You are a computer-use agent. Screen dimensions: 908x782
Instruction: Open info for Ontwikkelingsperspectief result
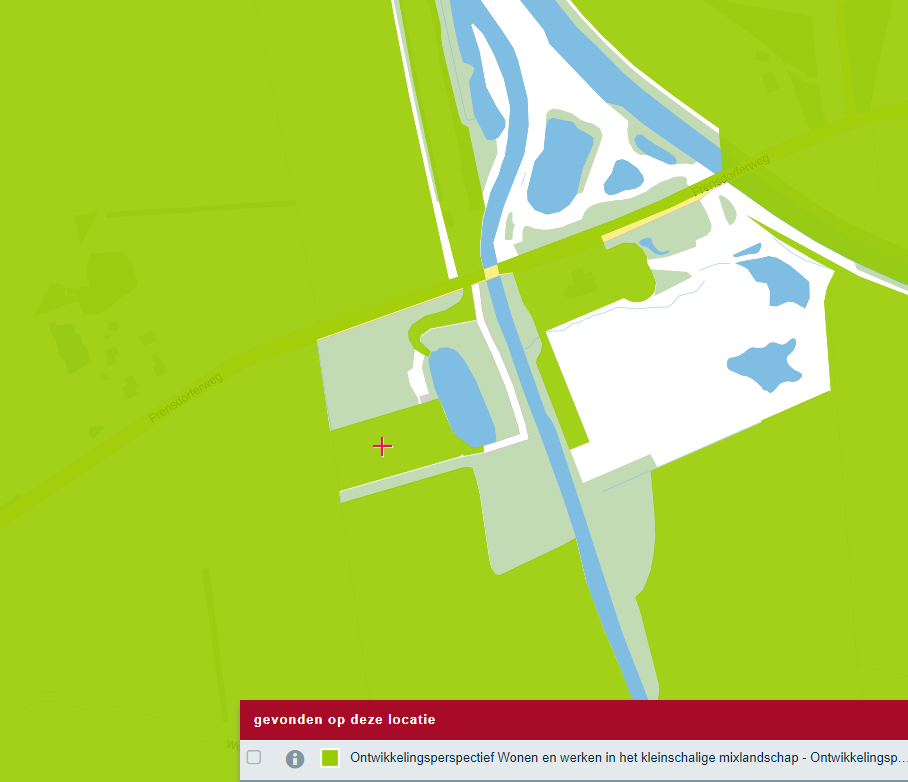295,758
